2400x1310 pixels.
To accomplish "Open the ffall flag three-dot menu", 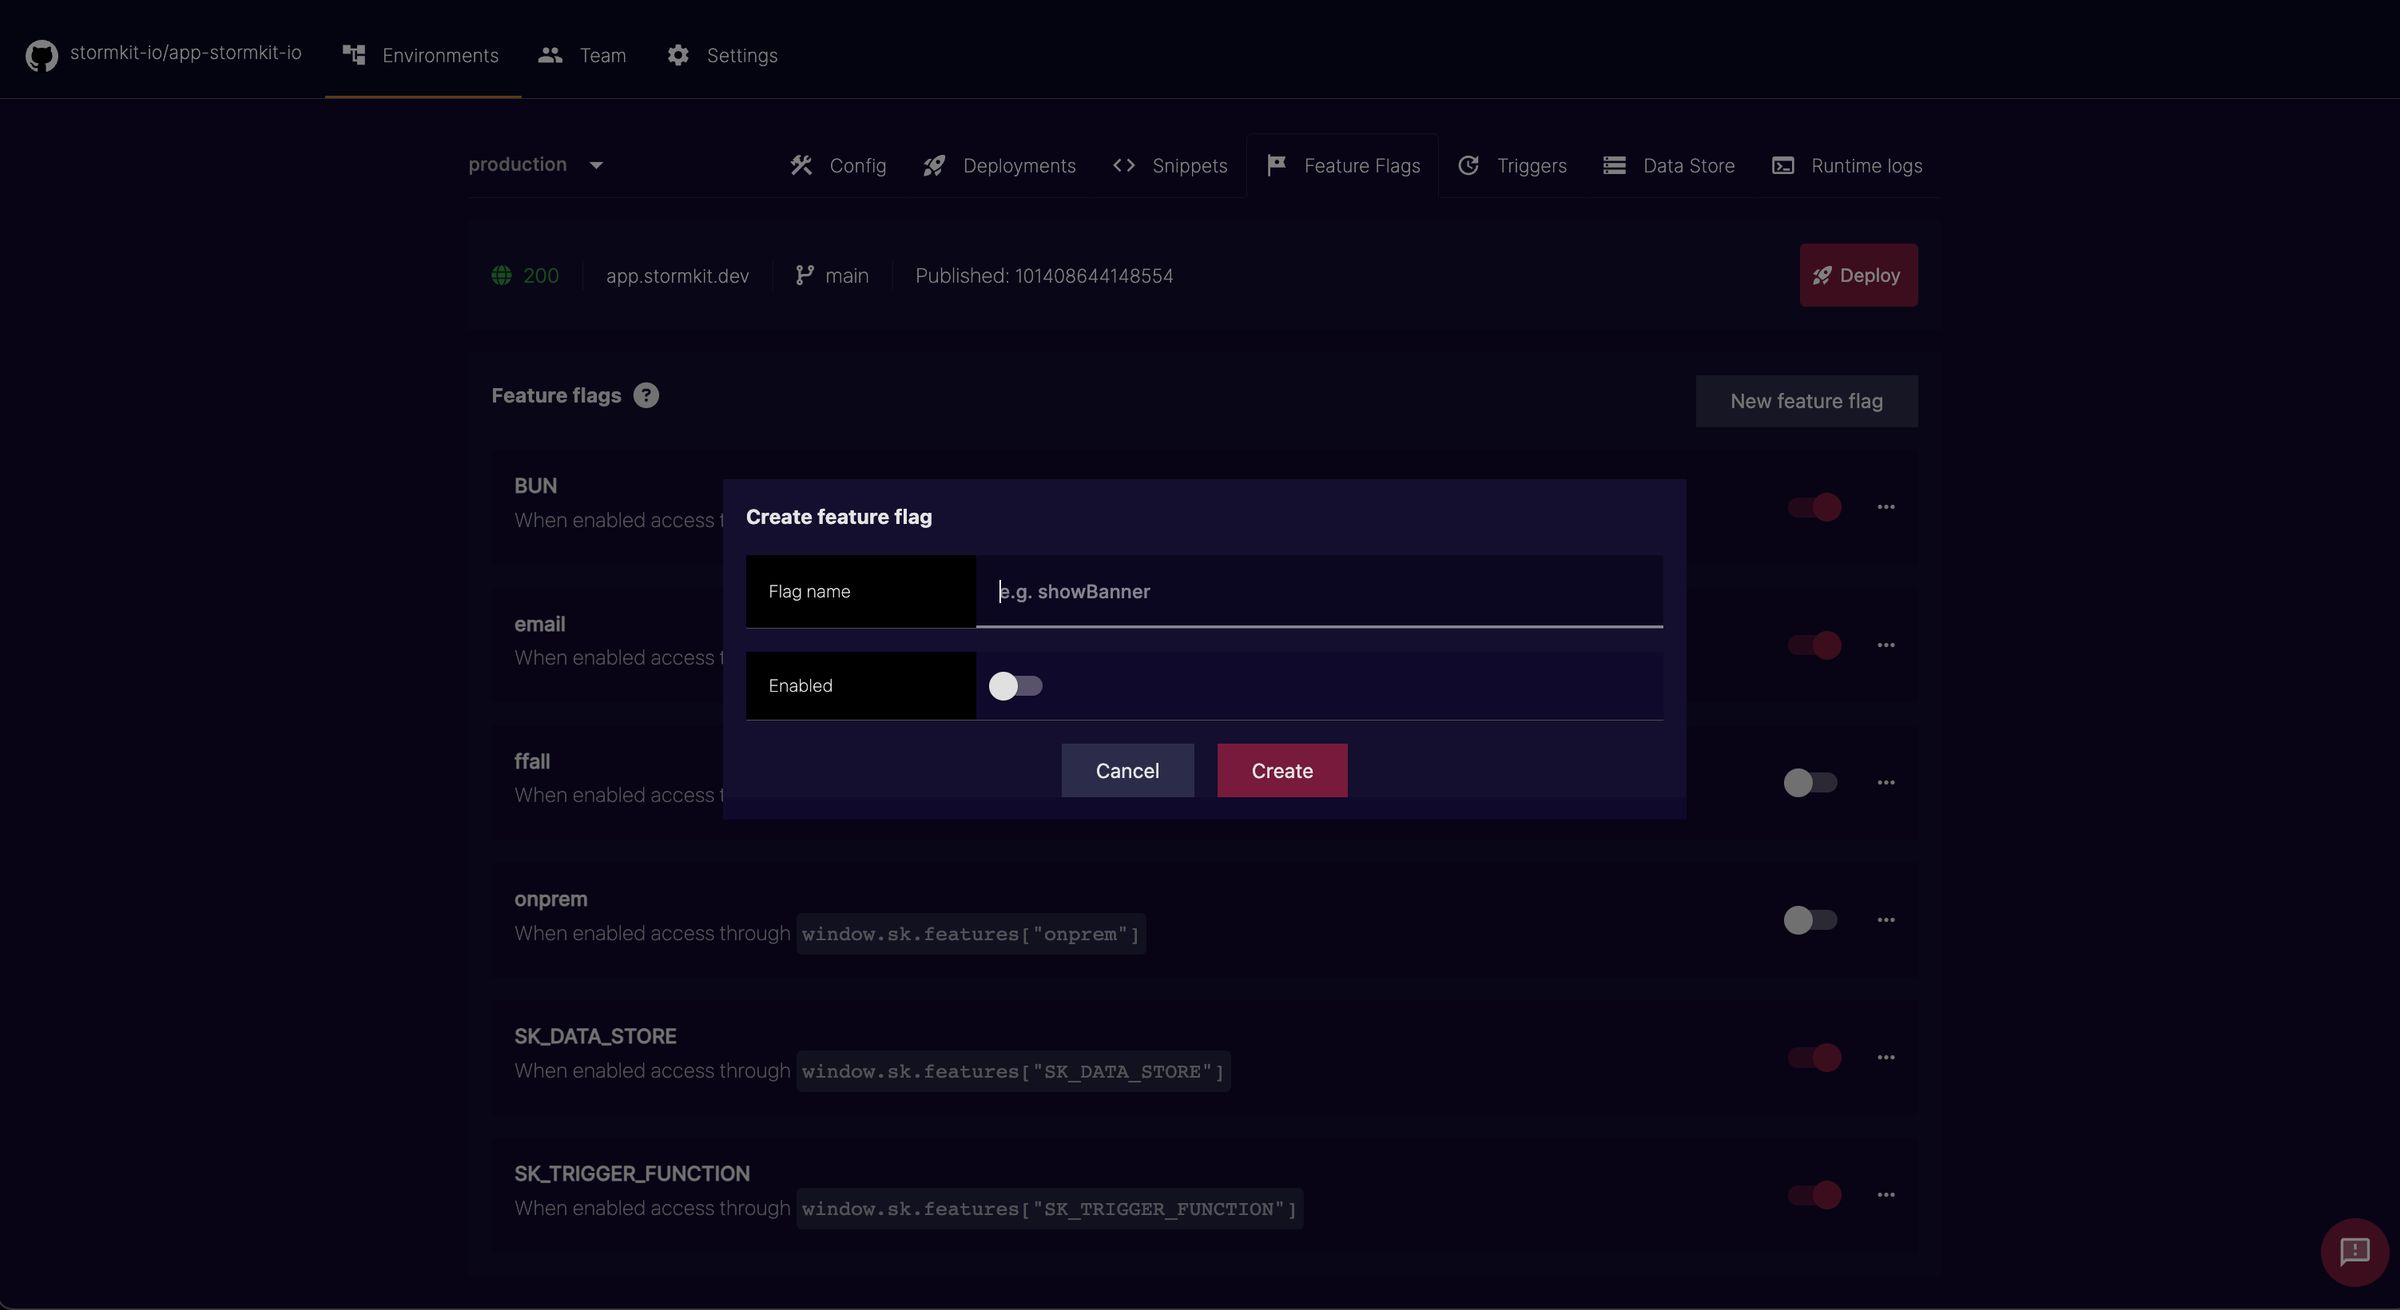I will click(x=1885, y=783).
